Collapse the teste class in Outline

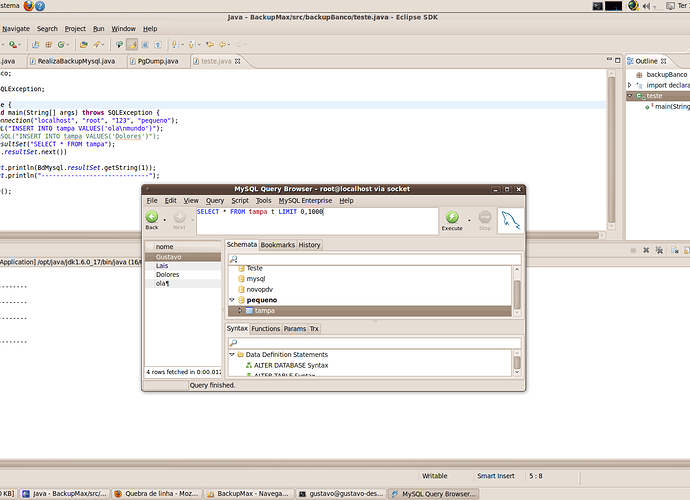pos(630,96)
